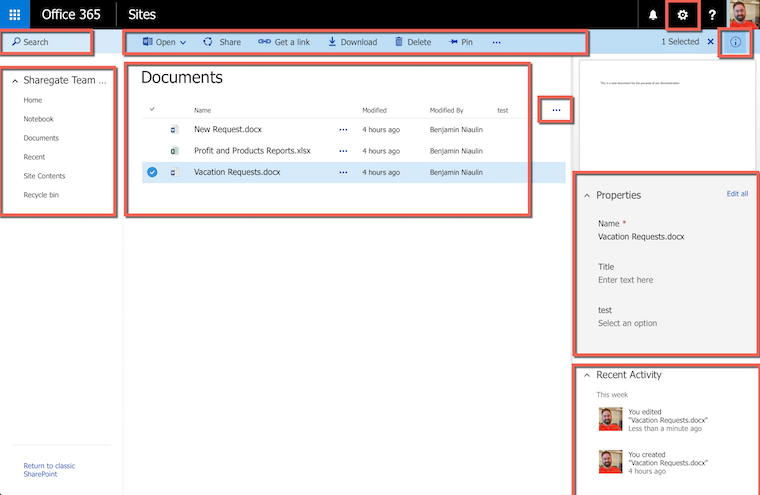
Task: Open test field Select an option
Action: coord(627,323)
